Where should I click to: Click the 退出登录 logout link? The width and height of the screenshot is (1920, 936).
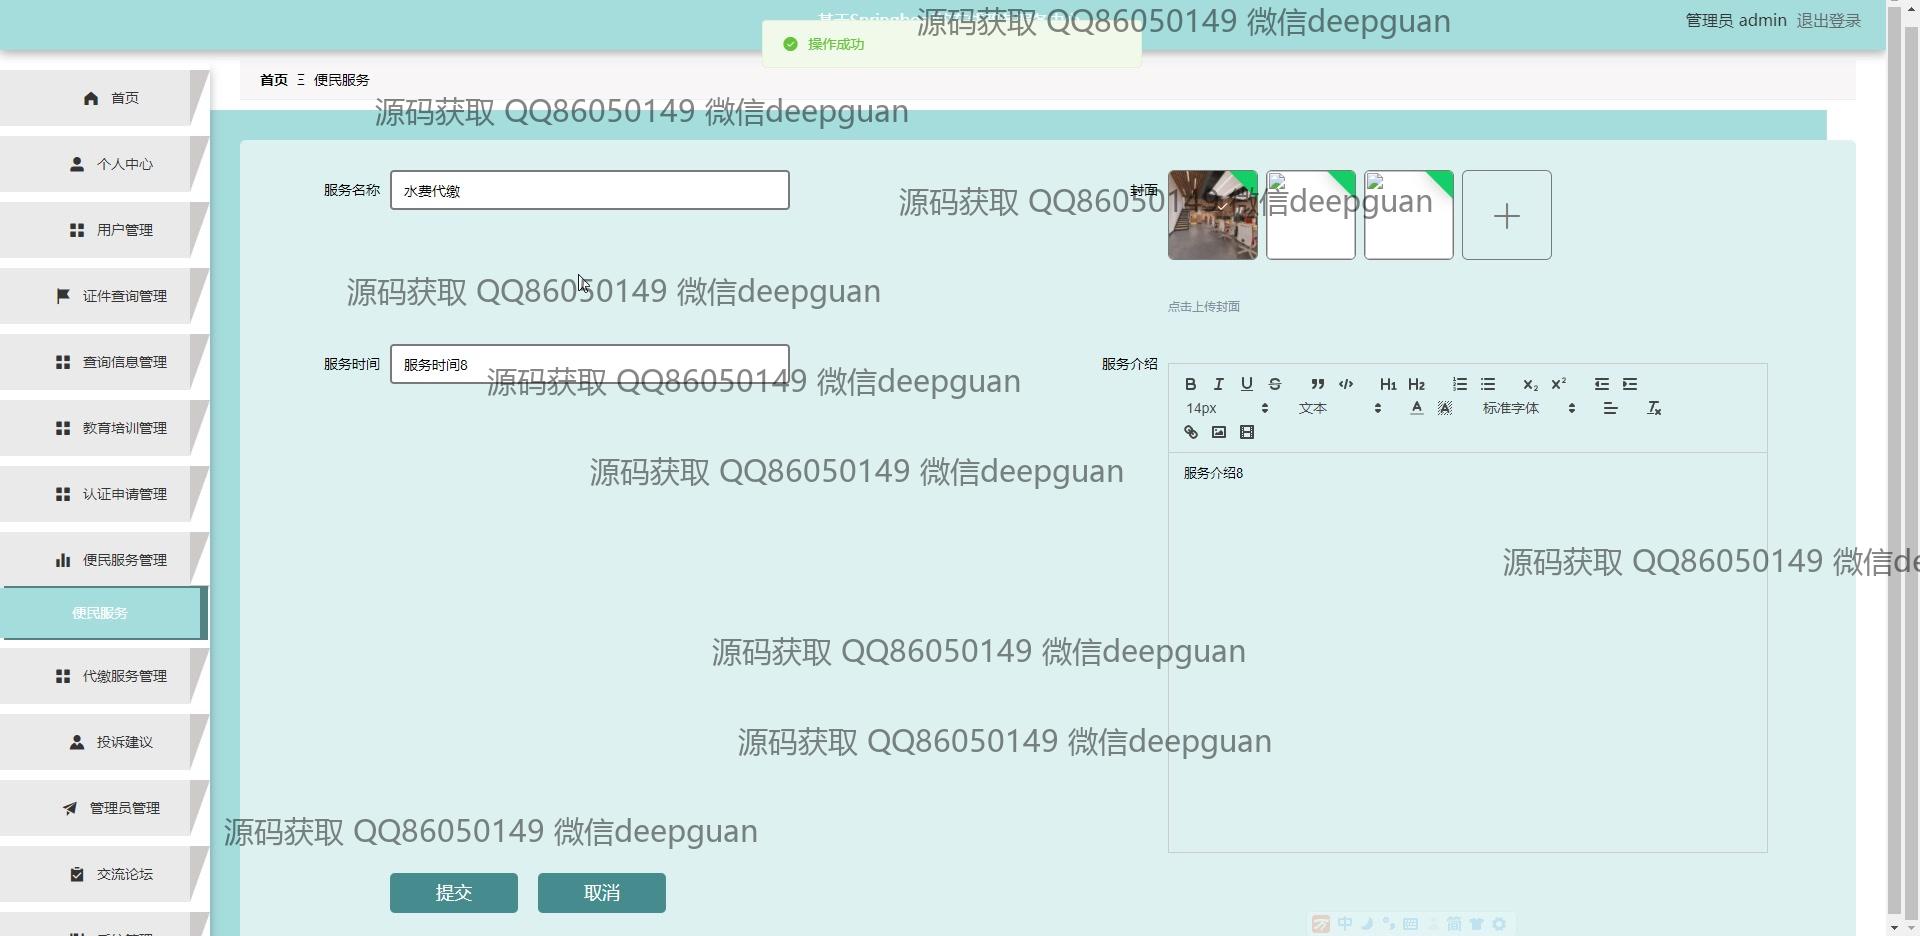pos(1828,21)
